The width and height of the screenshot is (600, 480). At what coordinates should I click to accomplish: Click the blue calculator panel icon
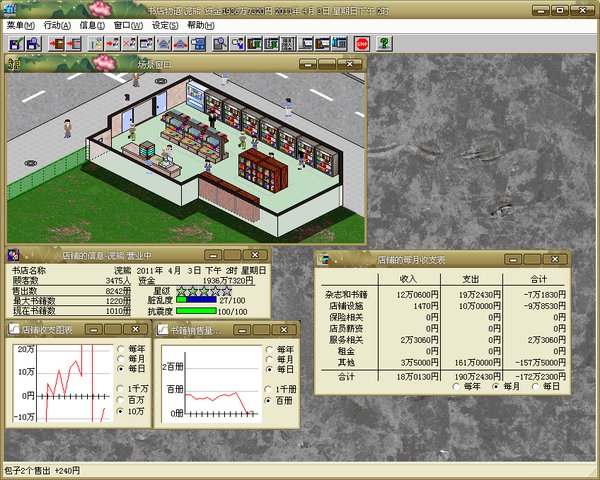pyautogui.click(x=198, y=44)
